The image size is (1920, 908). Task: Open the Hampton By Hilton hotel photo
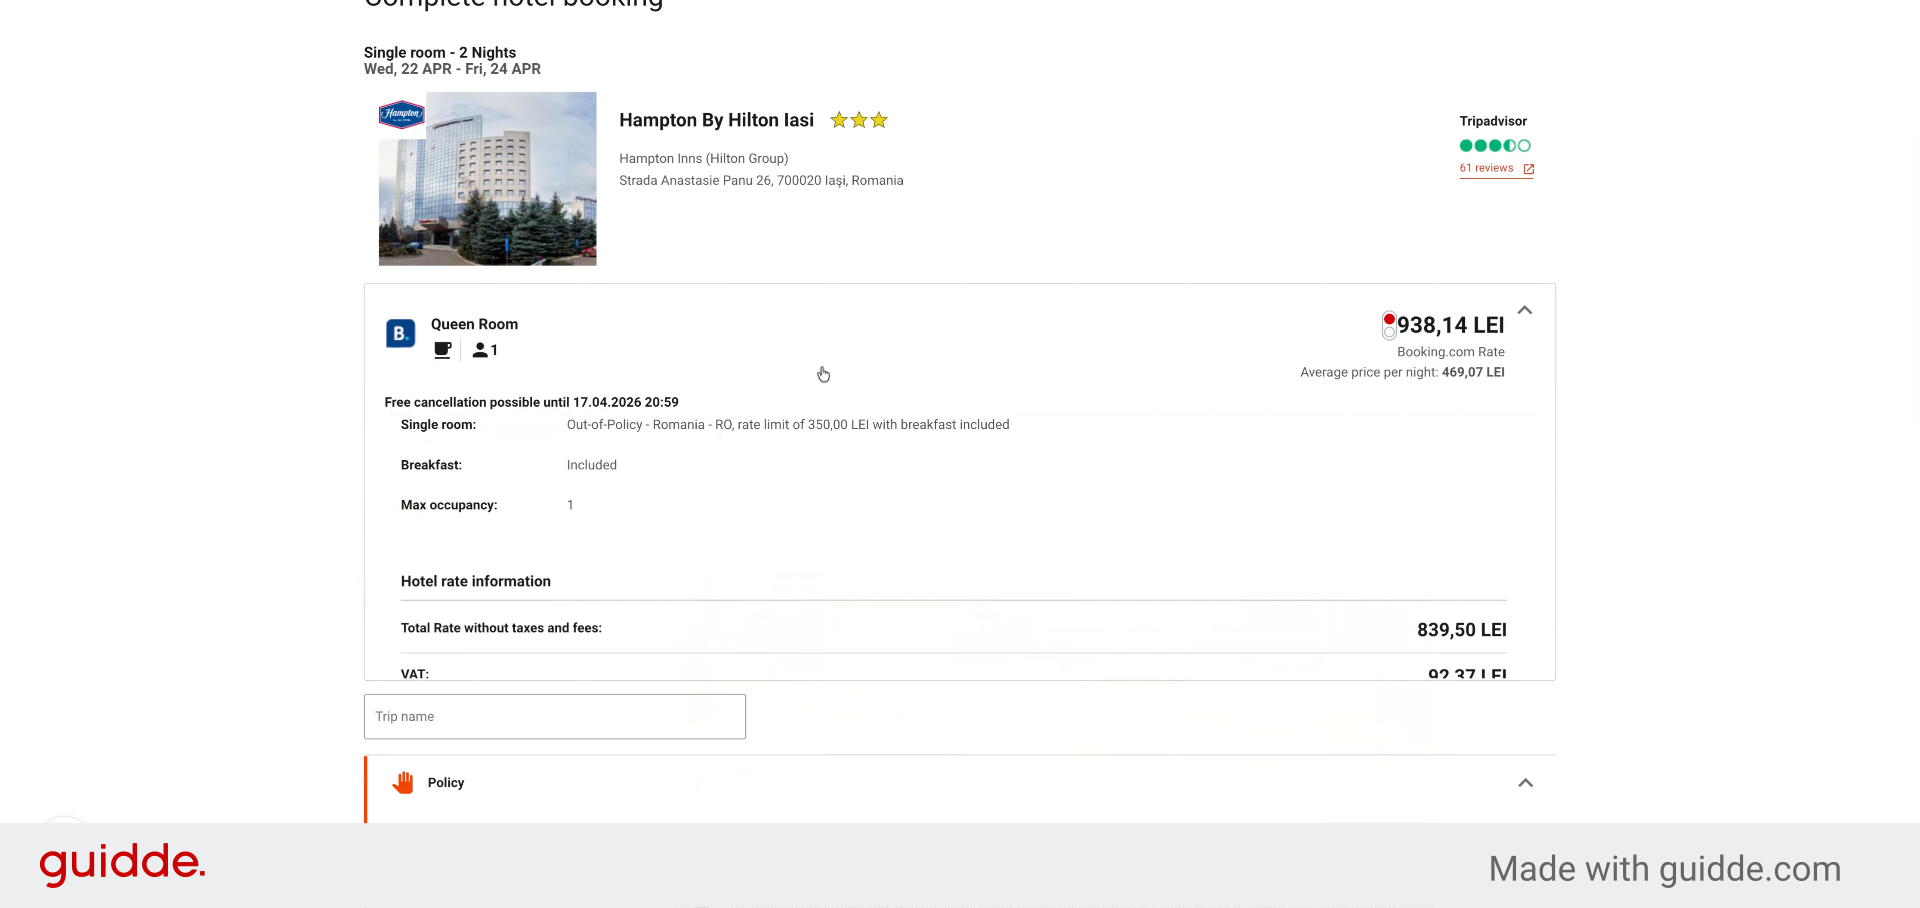(488, 179)
